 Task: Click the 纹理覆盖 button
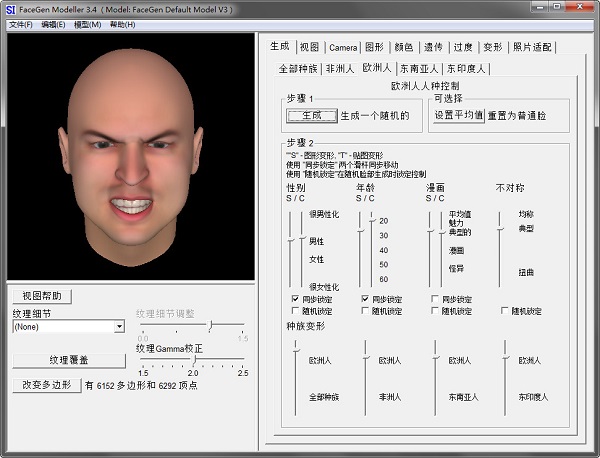pyautogui.click(x=69, y=360)
